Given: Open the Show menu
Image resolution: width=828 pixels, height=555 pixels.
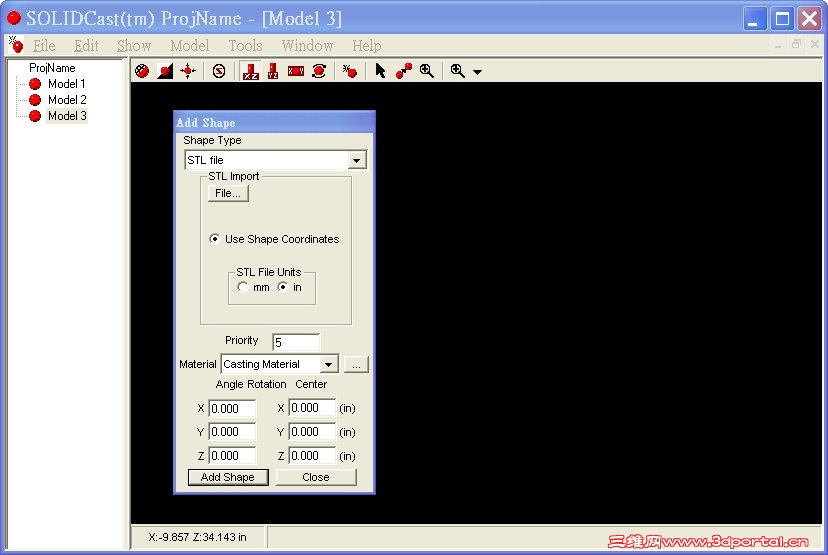Looking at the screenshot, I should (134, 45).
